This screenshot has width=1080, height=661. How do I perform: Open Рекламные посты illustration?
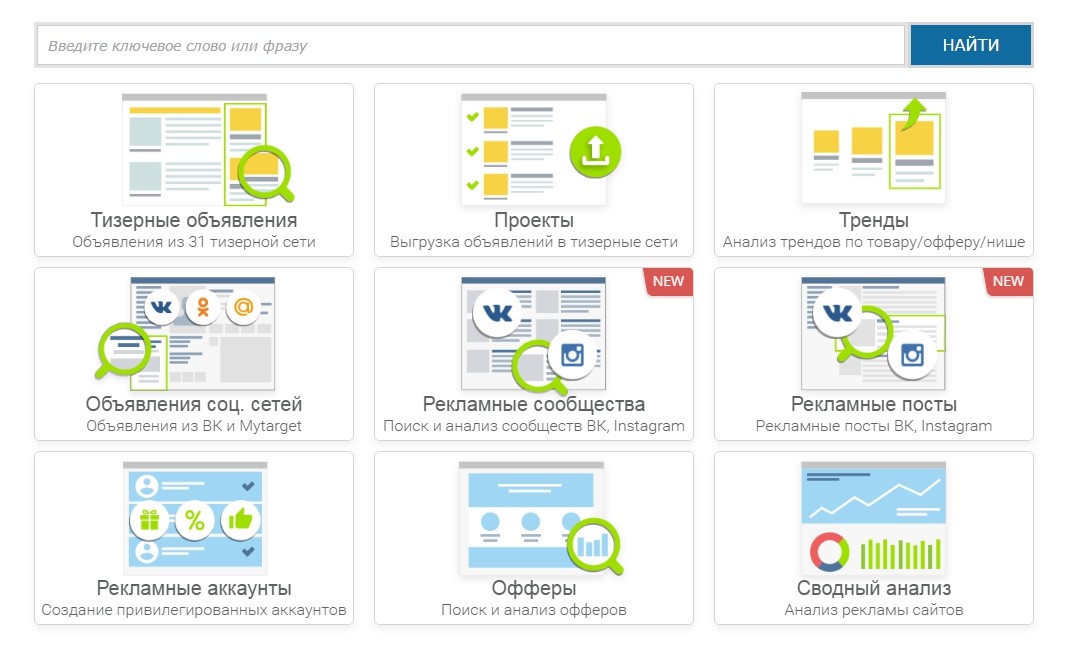(x=873, y=334)
